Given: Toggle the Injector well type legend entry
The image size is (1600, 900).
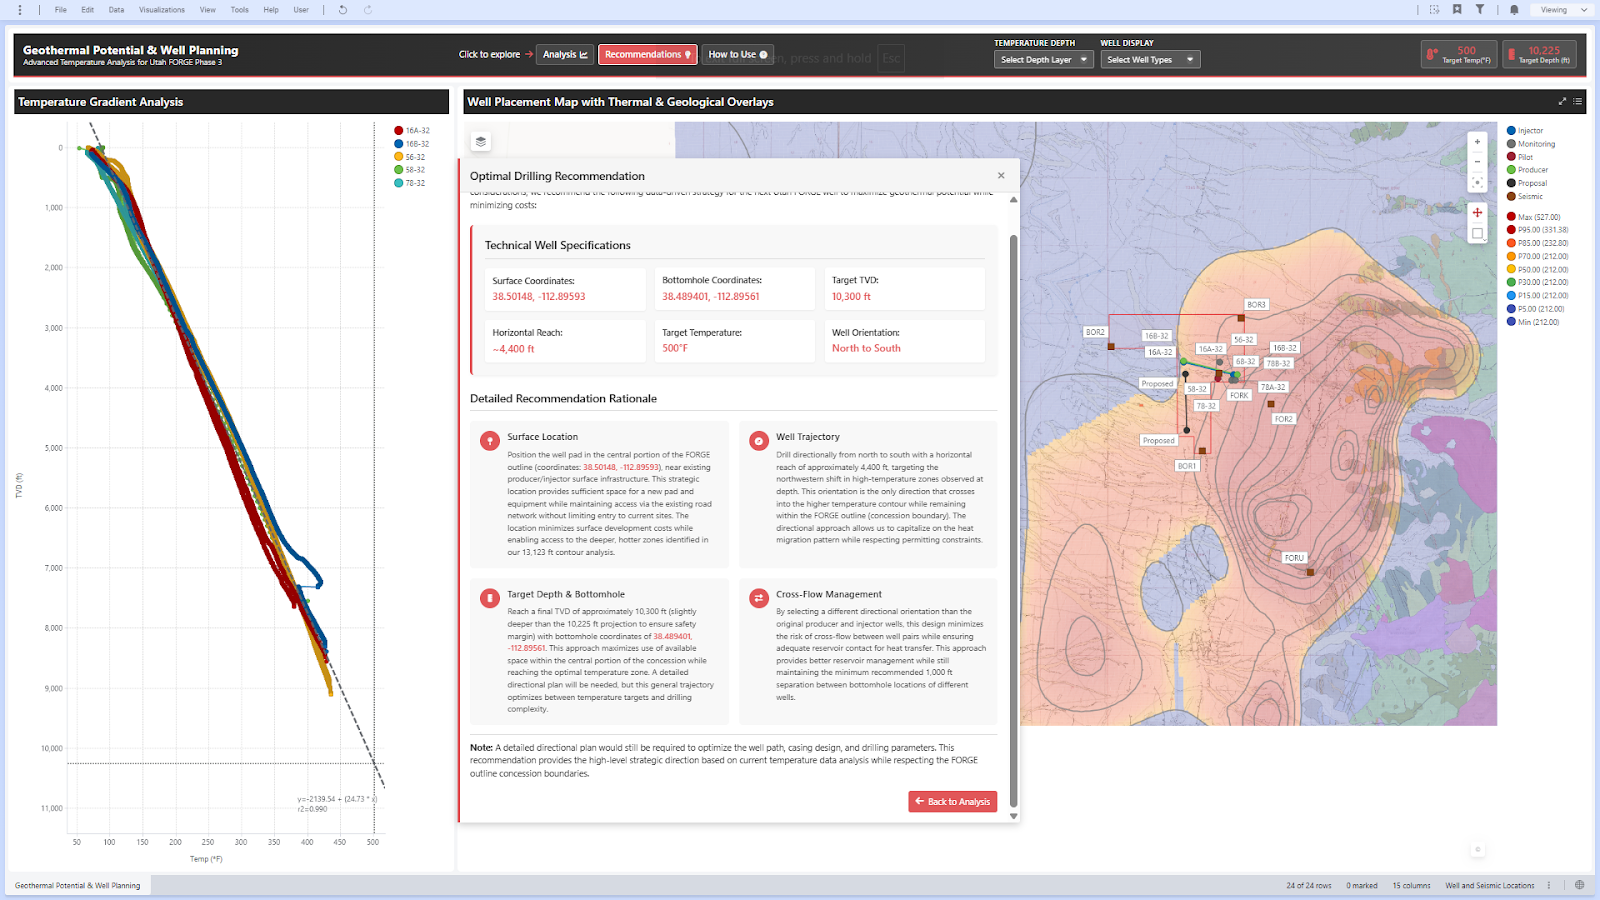Looking at the screenshot, I should point(1525,130).
